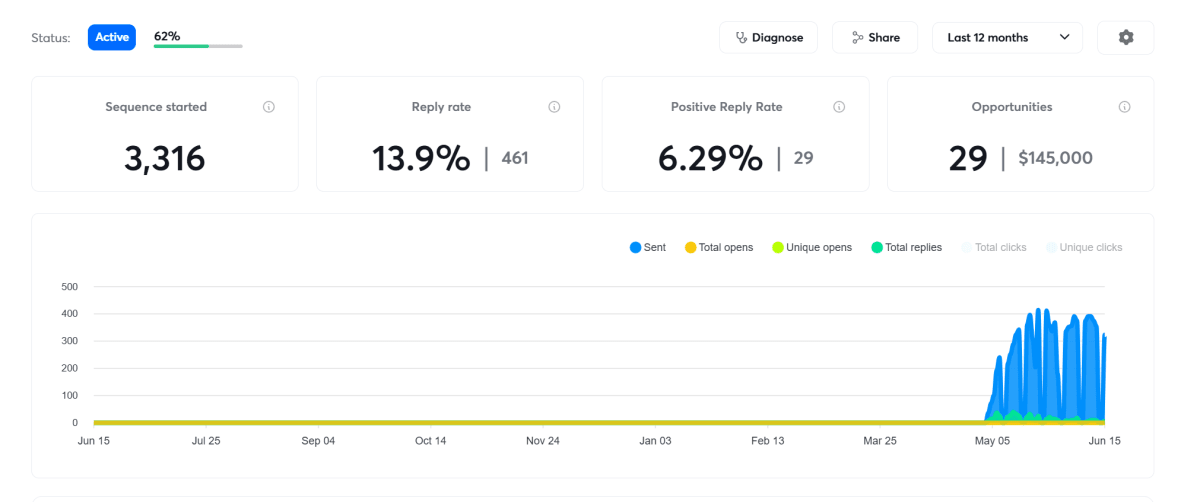Open the Diagnose stethoscope button
This screenshot has height=502, width=1200.
pyautogui.click(x=768, y=38)
